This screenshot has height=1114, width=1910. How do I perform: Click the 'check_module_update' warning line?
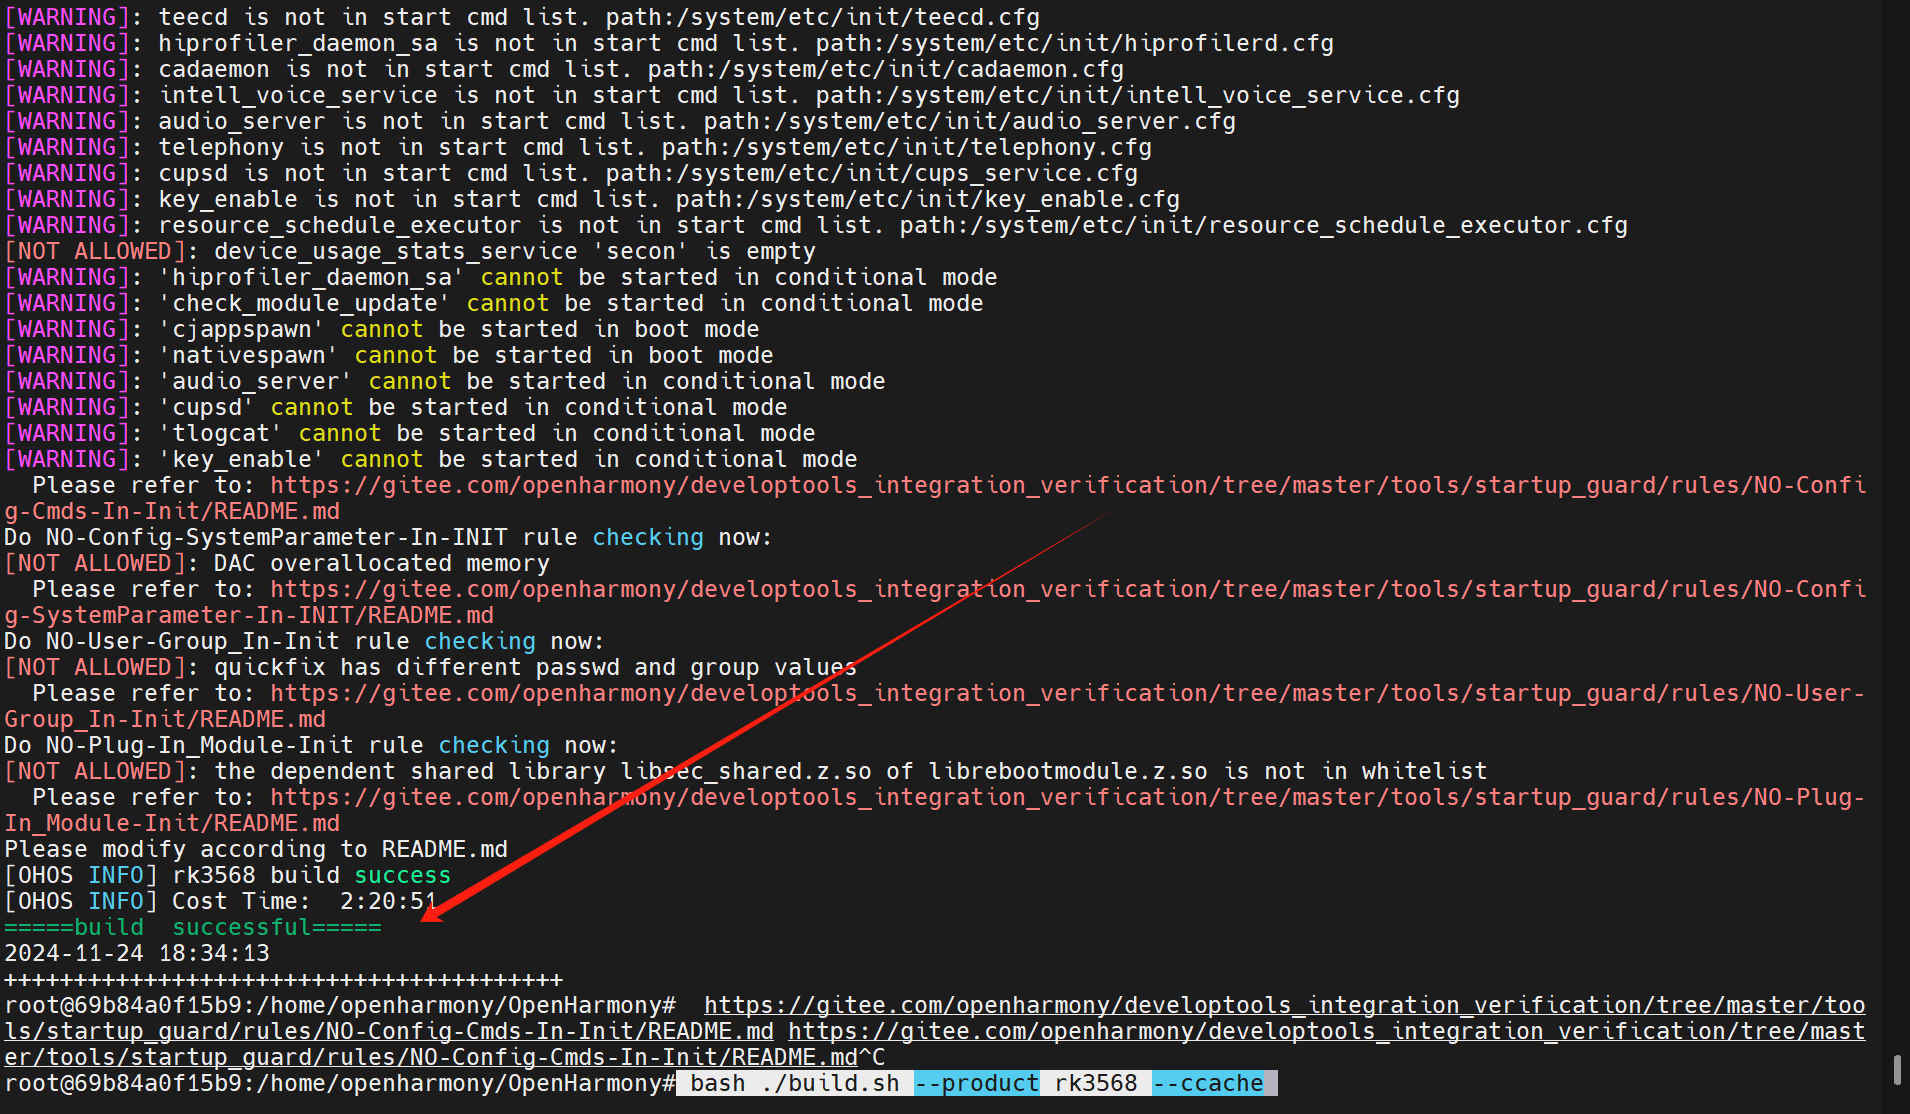pos(494,304)
